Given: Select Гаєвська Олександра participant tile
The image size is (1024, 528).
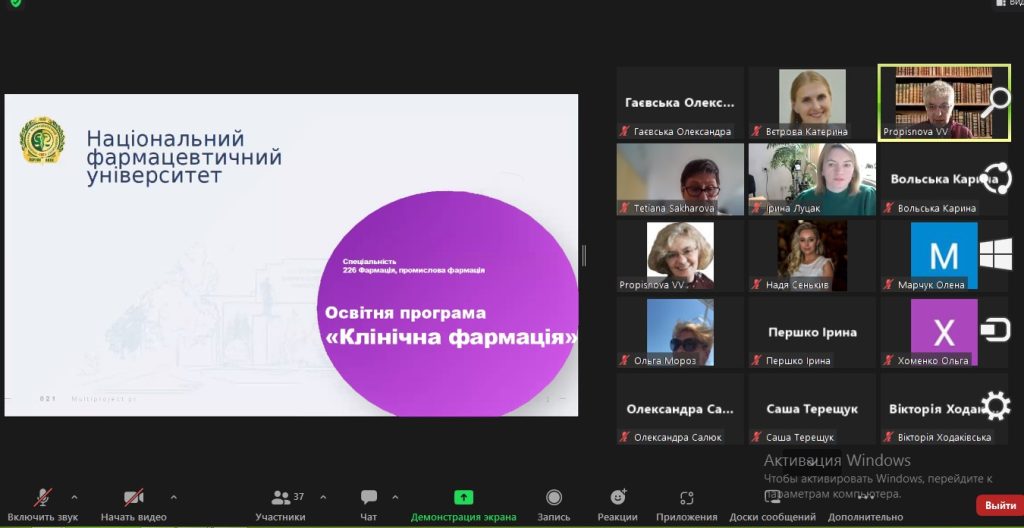Looking at the screenshot, I should pos(680,103).
